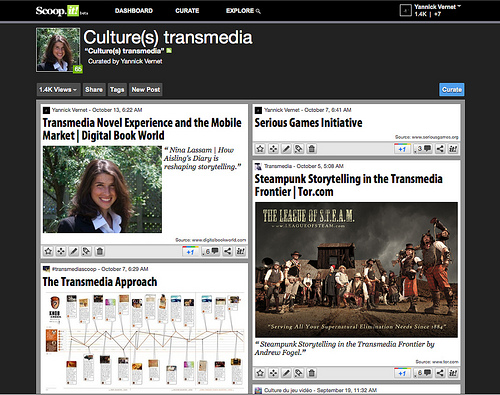
Task: Toggle Google +1 on Serious Games Initiative post
Action: pyautogui.click(x=402, y=149)
